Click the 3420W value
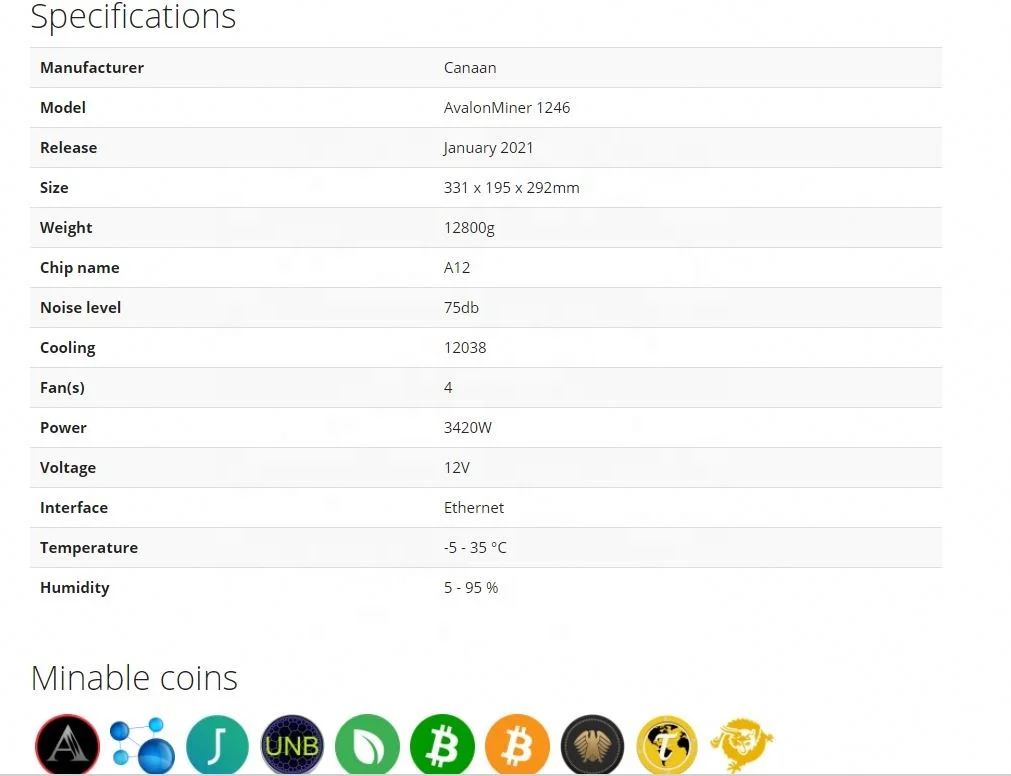 tap(467, 427)
